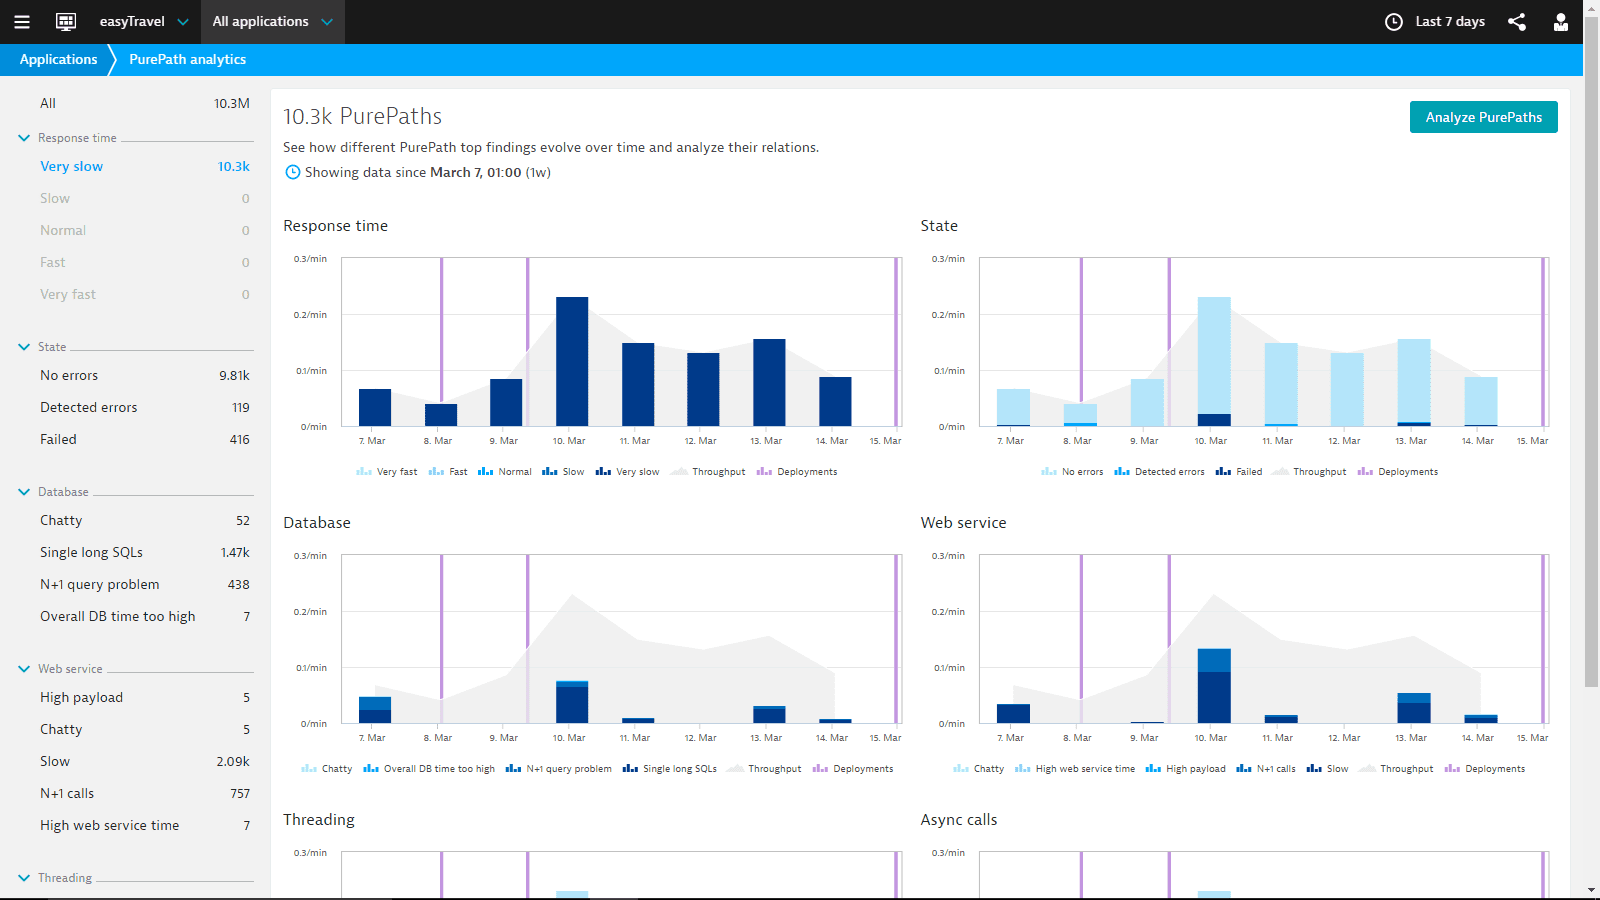Collapse the State filter section
The height and width of the screenshot is (900, 1600).
[24, 347]
